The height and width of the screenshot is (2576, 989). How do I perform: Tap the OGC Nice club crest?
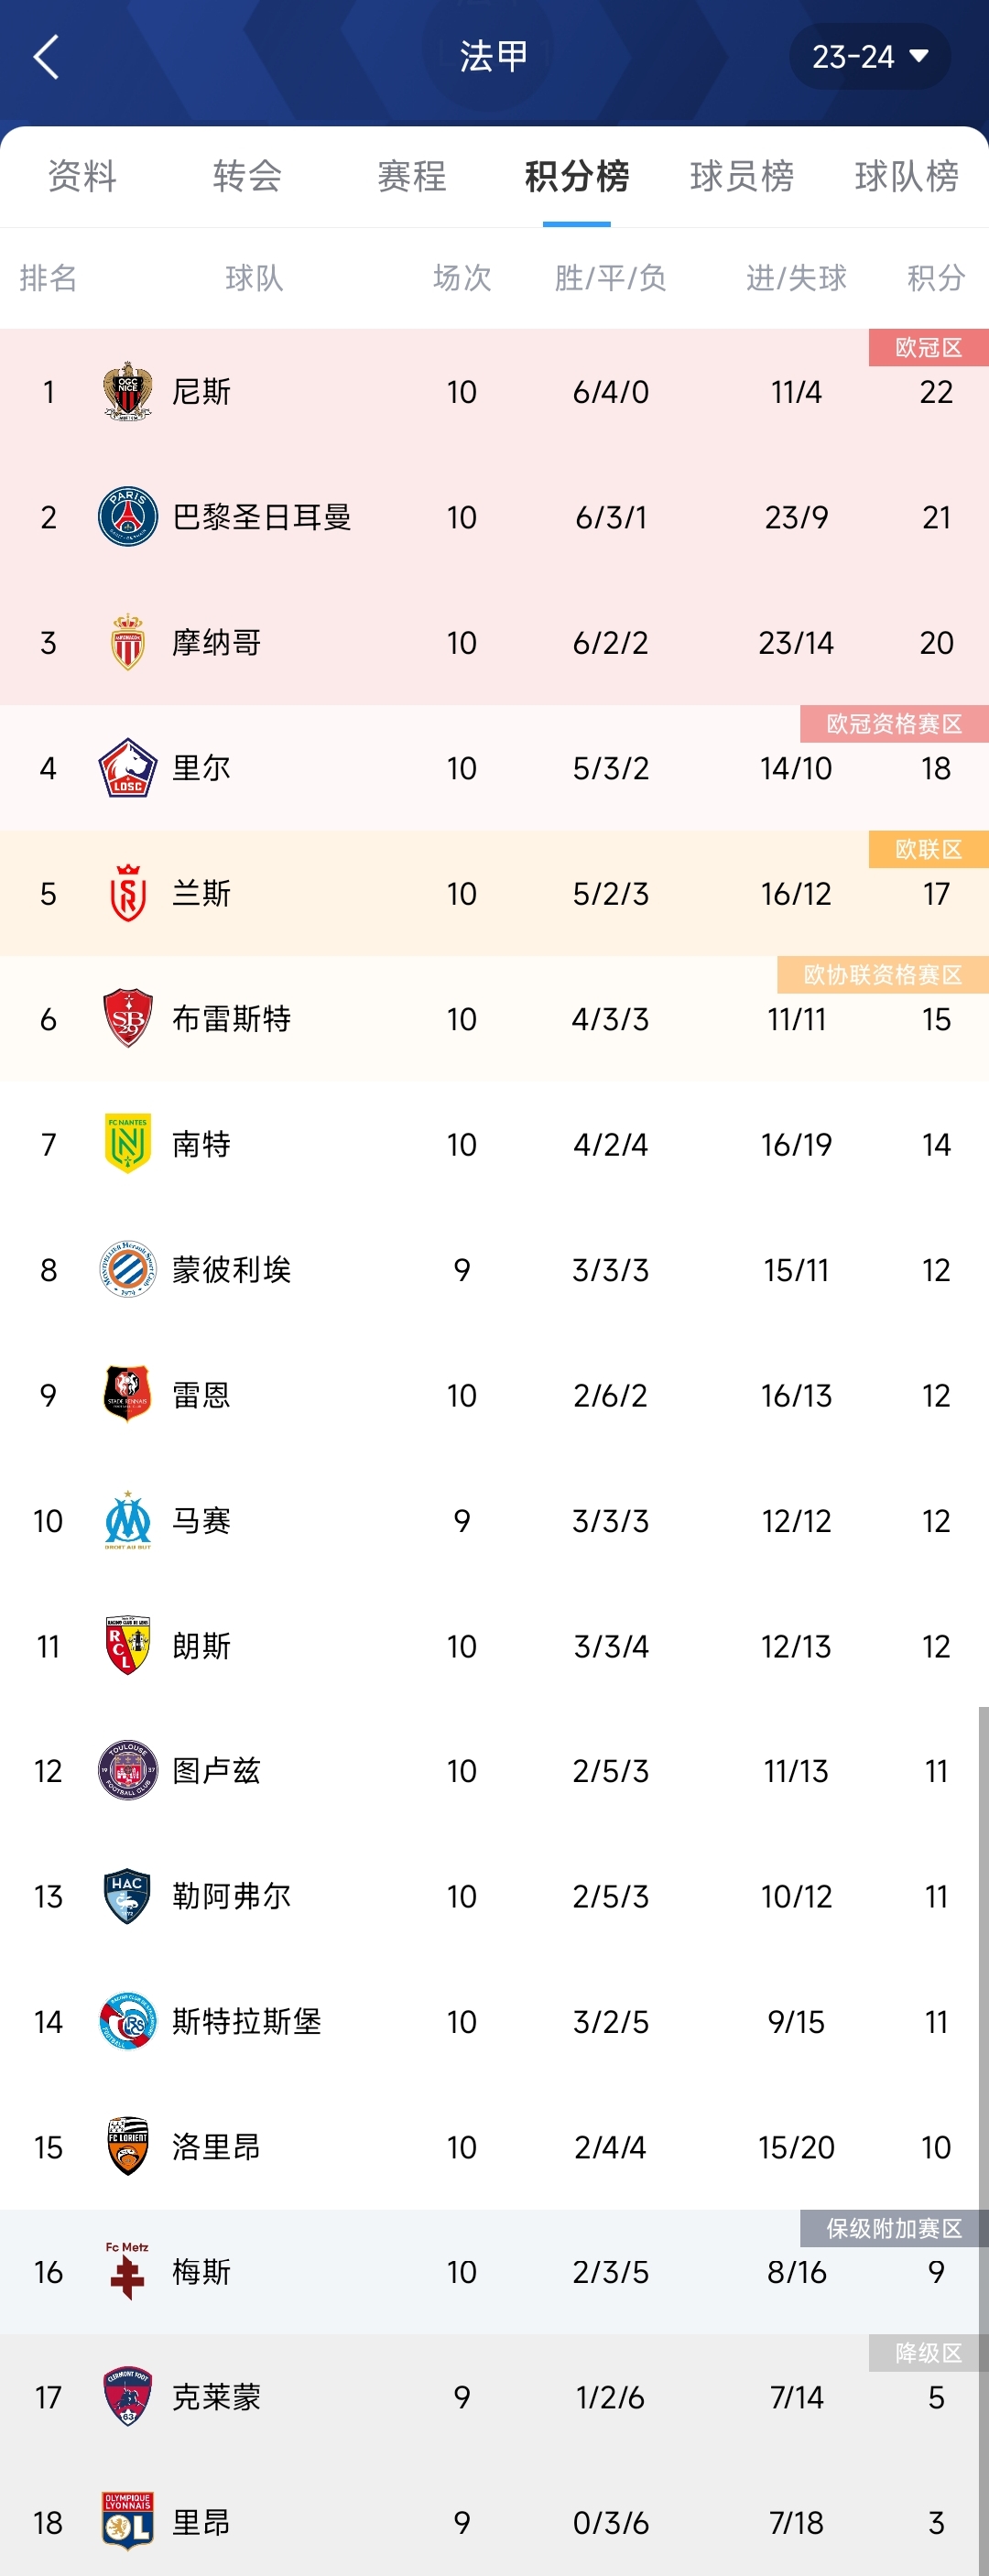coord(128,391)
